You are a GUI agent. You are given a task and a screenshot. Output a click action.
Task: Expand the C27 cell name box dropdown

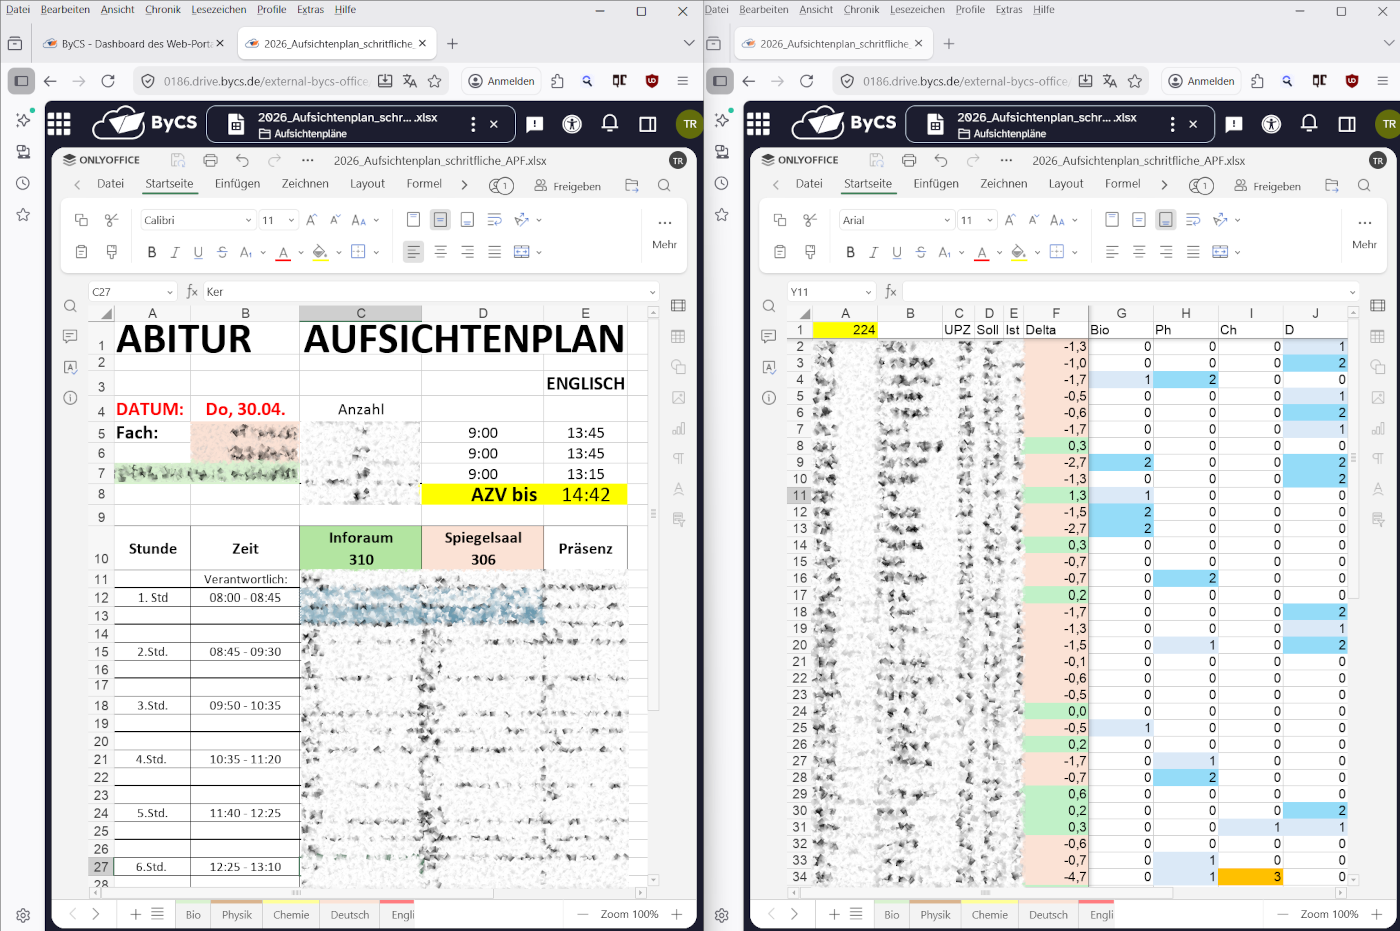[170, 292]
